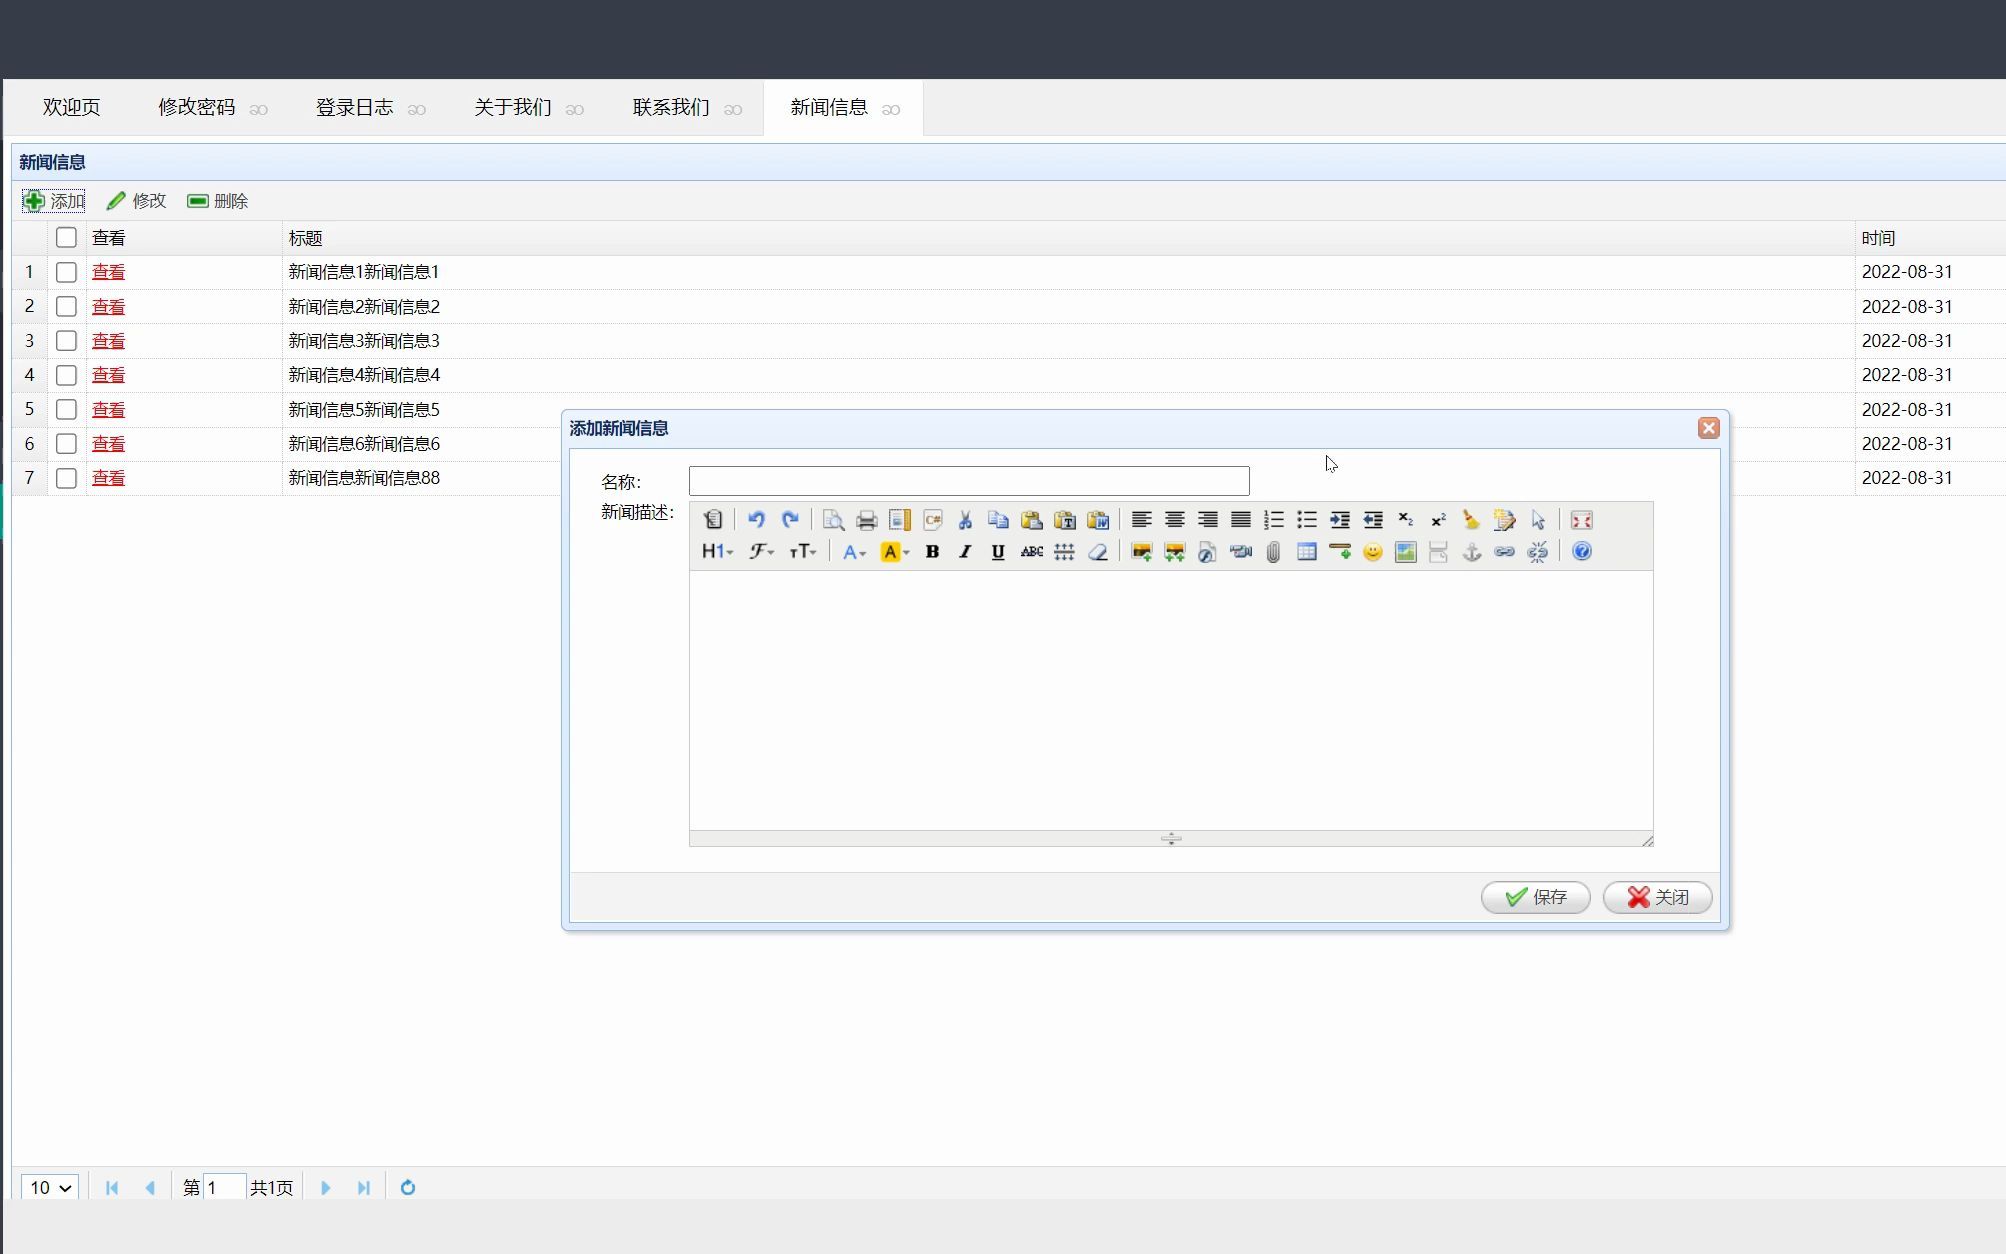Apply subscript formatting
Image resolution: width=2006 pixels, height=1254 pixels.
tap(1405, 520)
